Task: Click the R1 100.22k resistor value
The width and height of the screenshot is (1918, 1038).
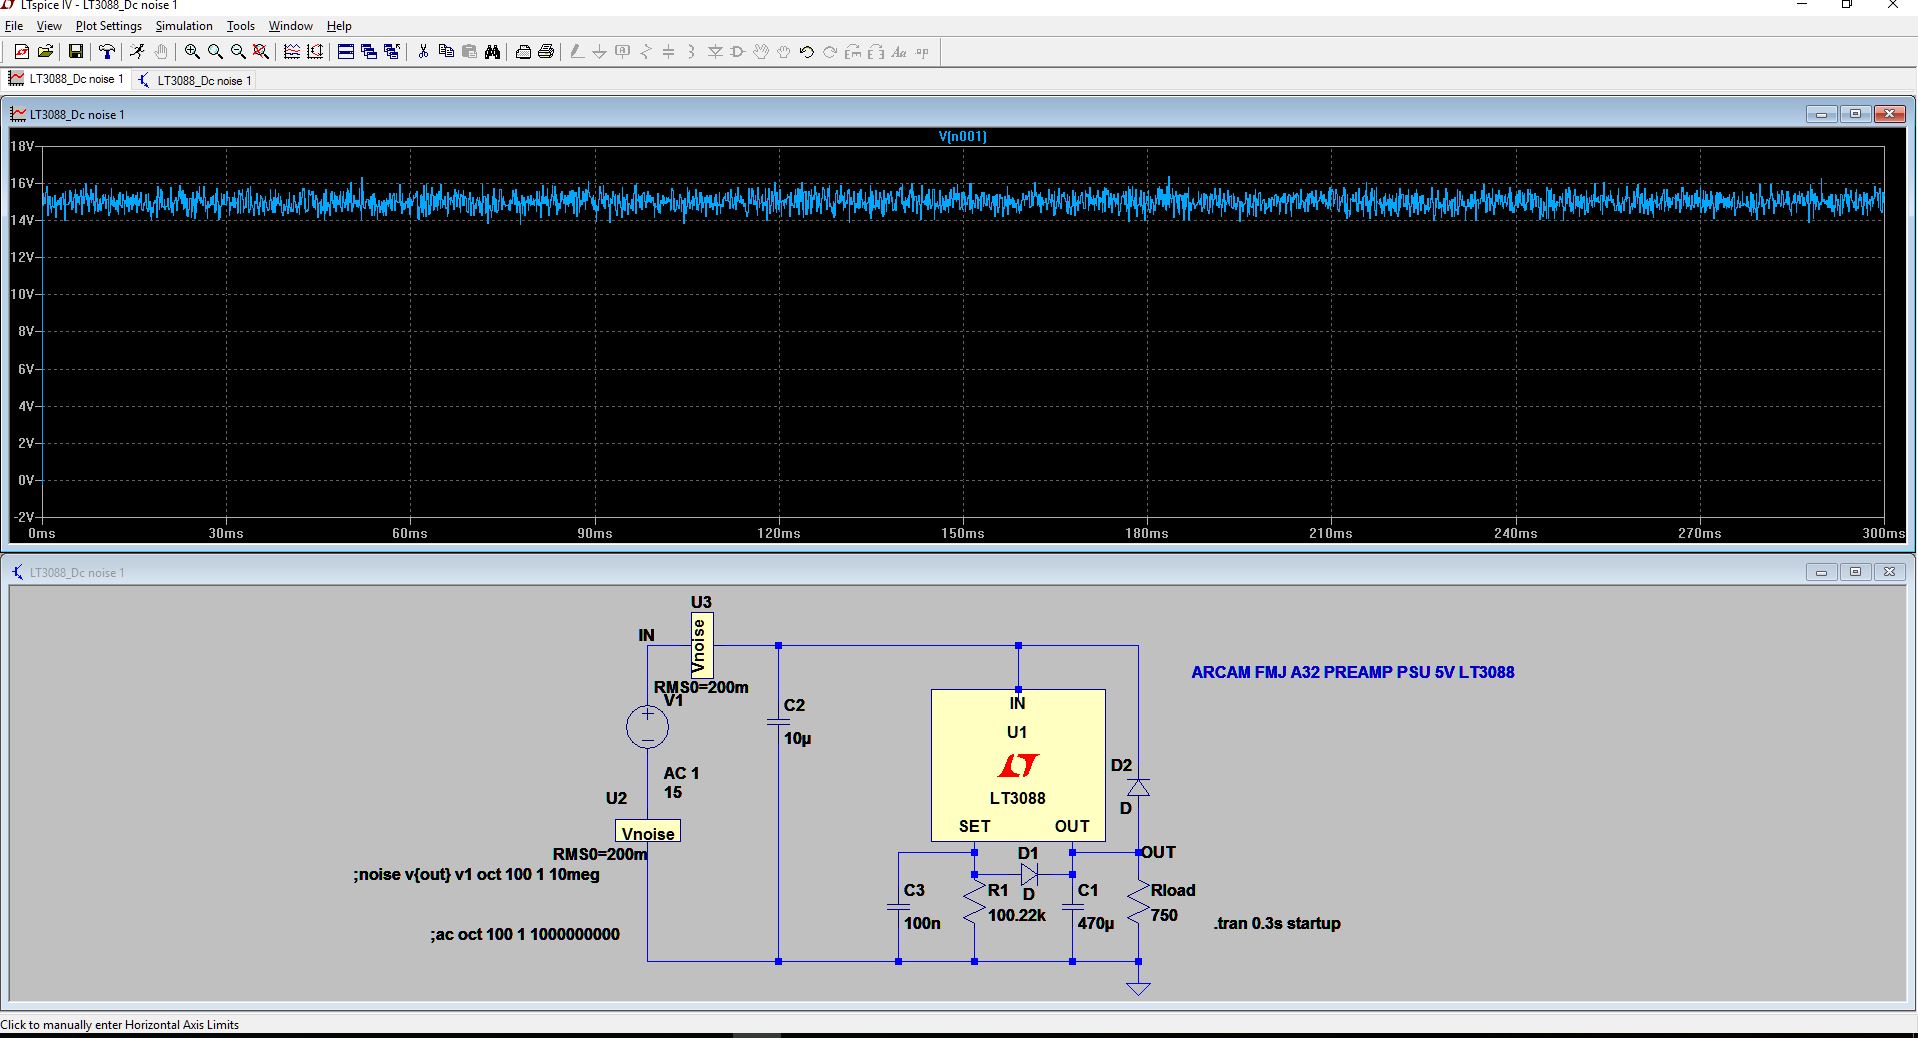Action: click(1017, 915)
